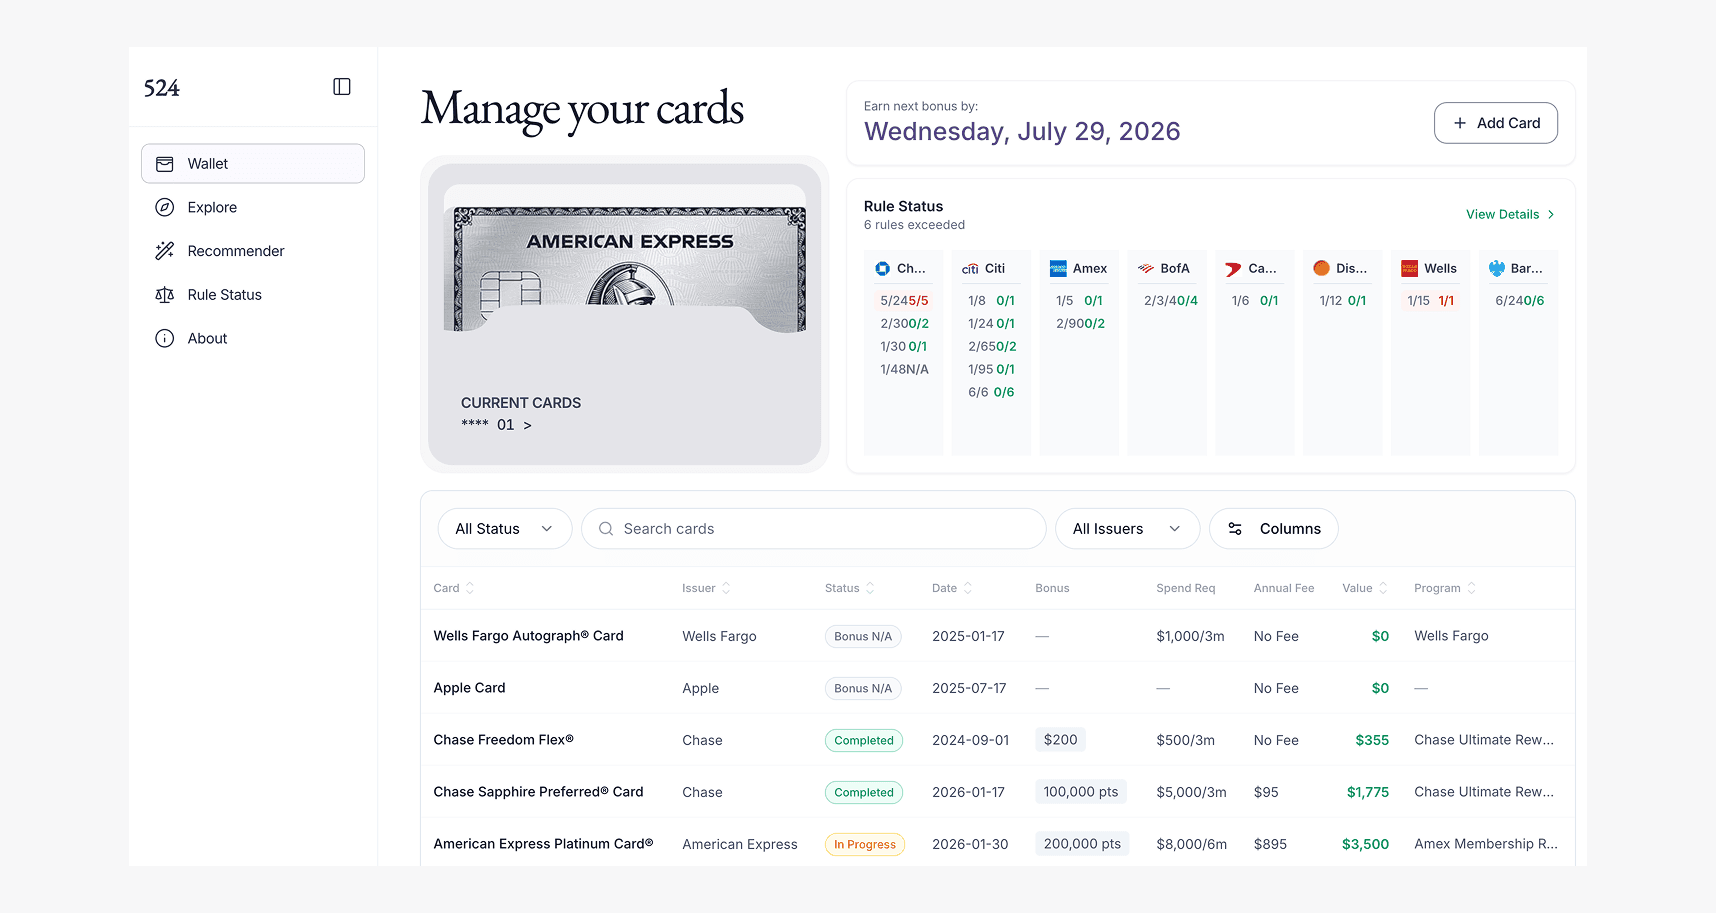
Task: Expand the All Issuers filter dropdown
Action: (x=1126, y=529)
